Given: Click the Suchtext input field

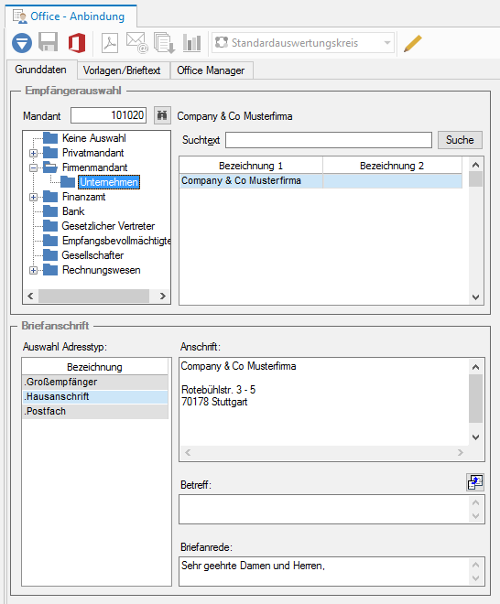Looking at the screenshot, I should point(329,140).
